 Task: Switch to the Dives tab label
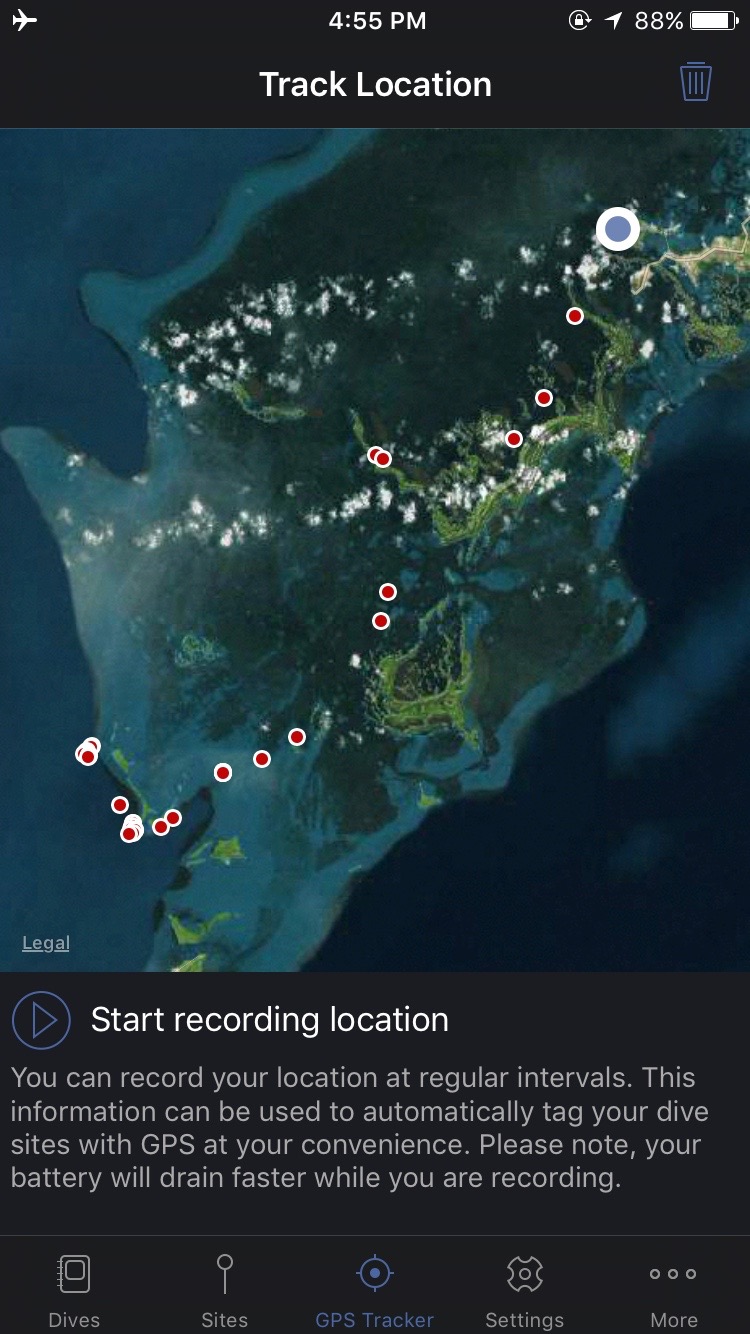coord(75,1320)
